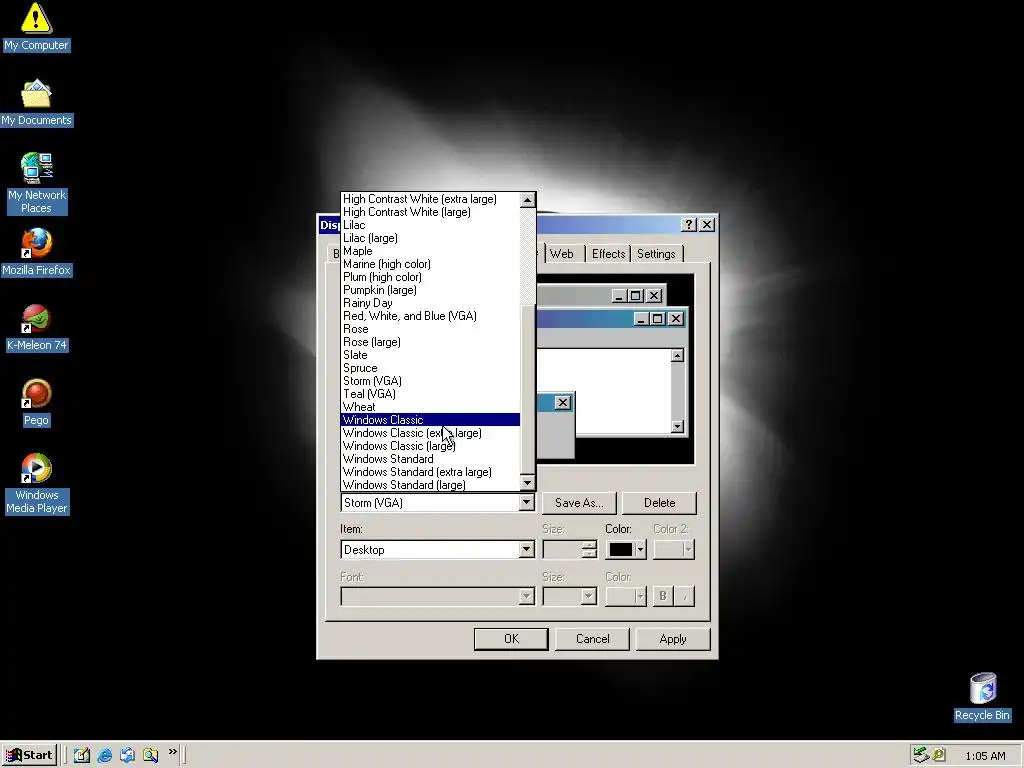Choose Red, White, and Blue (VGA) scheme
Image resolution: width=1024 pixels, height=768 pixels.
[x=430, y=315]
